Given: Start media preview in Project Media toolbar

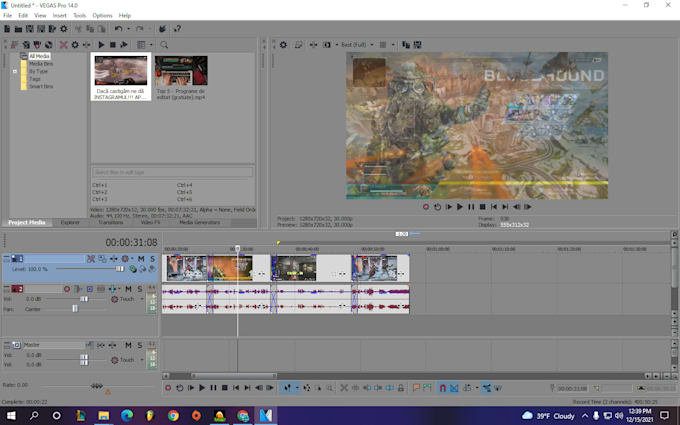Looking at the screenshot, I should point(101,45).
